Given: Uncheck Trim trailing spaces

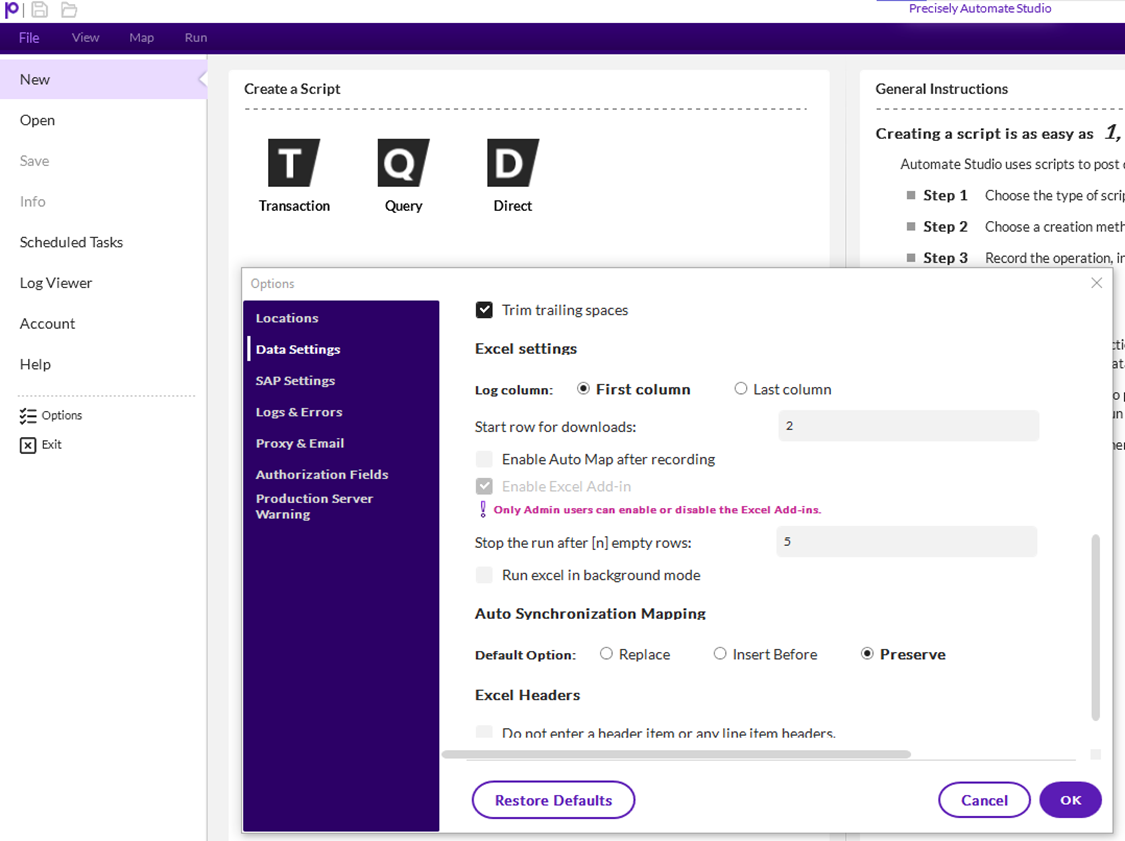Looking at the screenshot, I should [484, 310].
